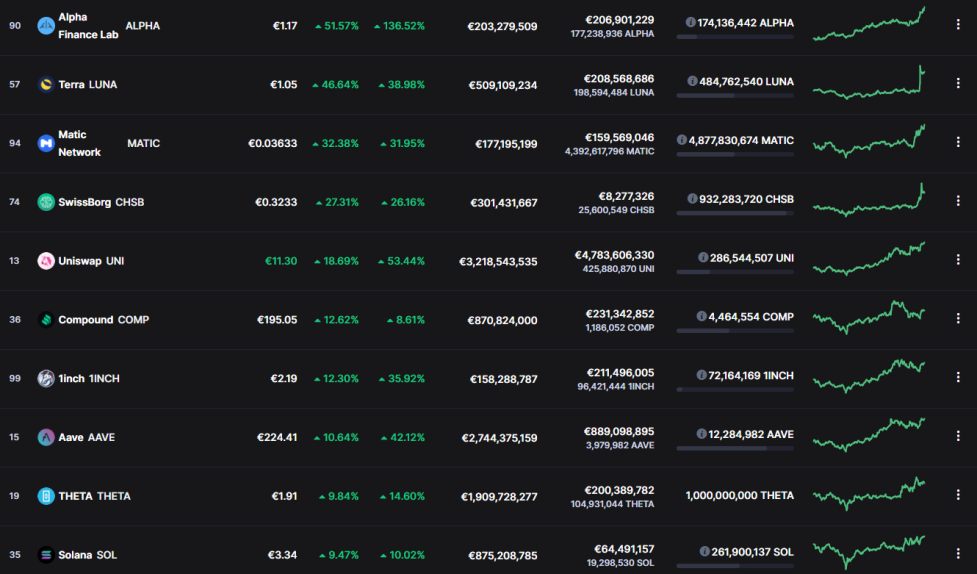Click the ALPHA circulating supply progress bar
The width and height of the screenshot is (977, 574).
[x=735, y=37]
